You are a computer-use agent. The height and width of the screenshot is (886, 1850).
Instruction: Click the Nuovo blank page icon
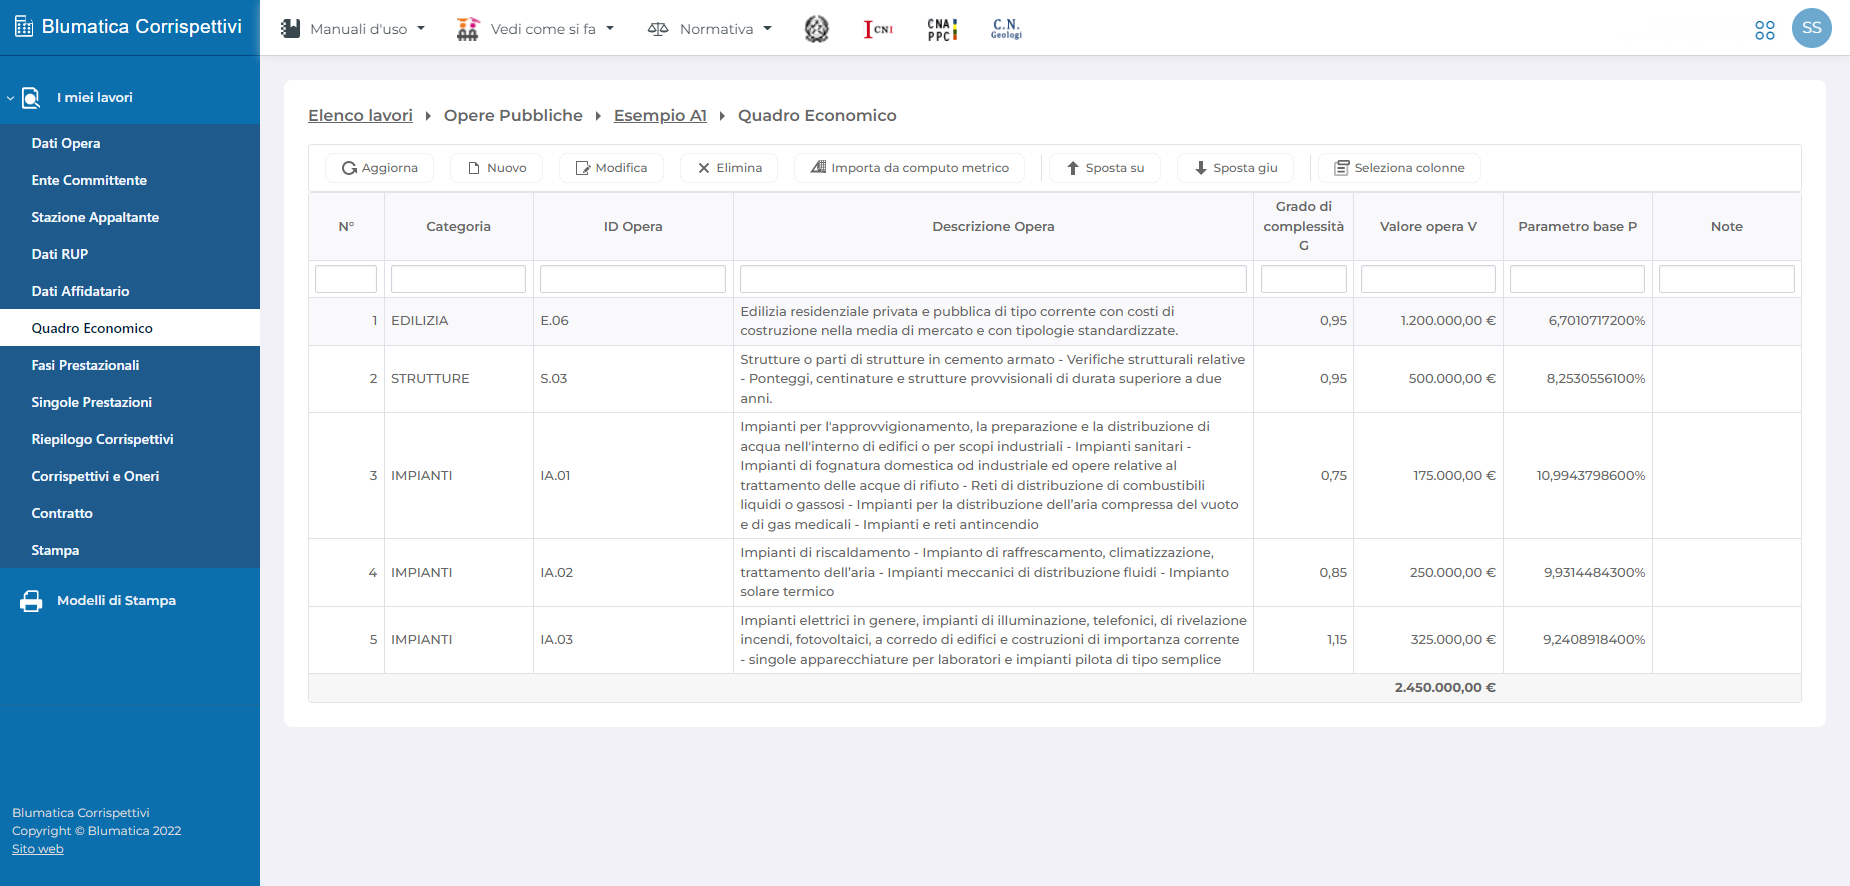pos(475,168)
